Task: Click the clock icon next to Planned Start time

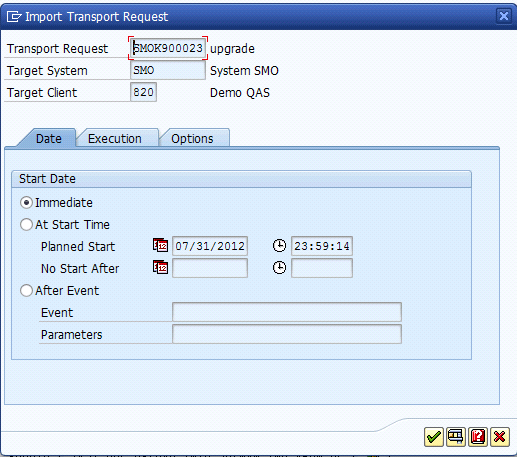Action: pyautogui.click(x=279, y=246)
